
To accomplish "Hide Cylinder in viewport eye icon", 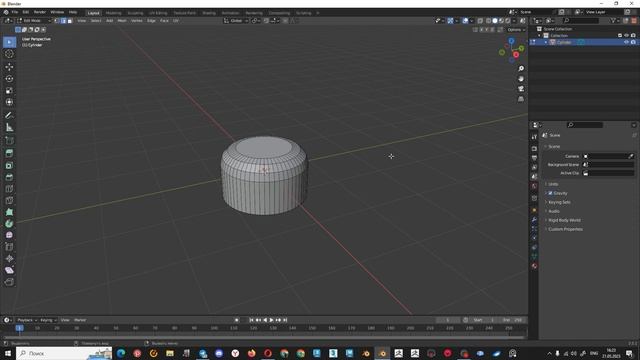I will point(626,42).
